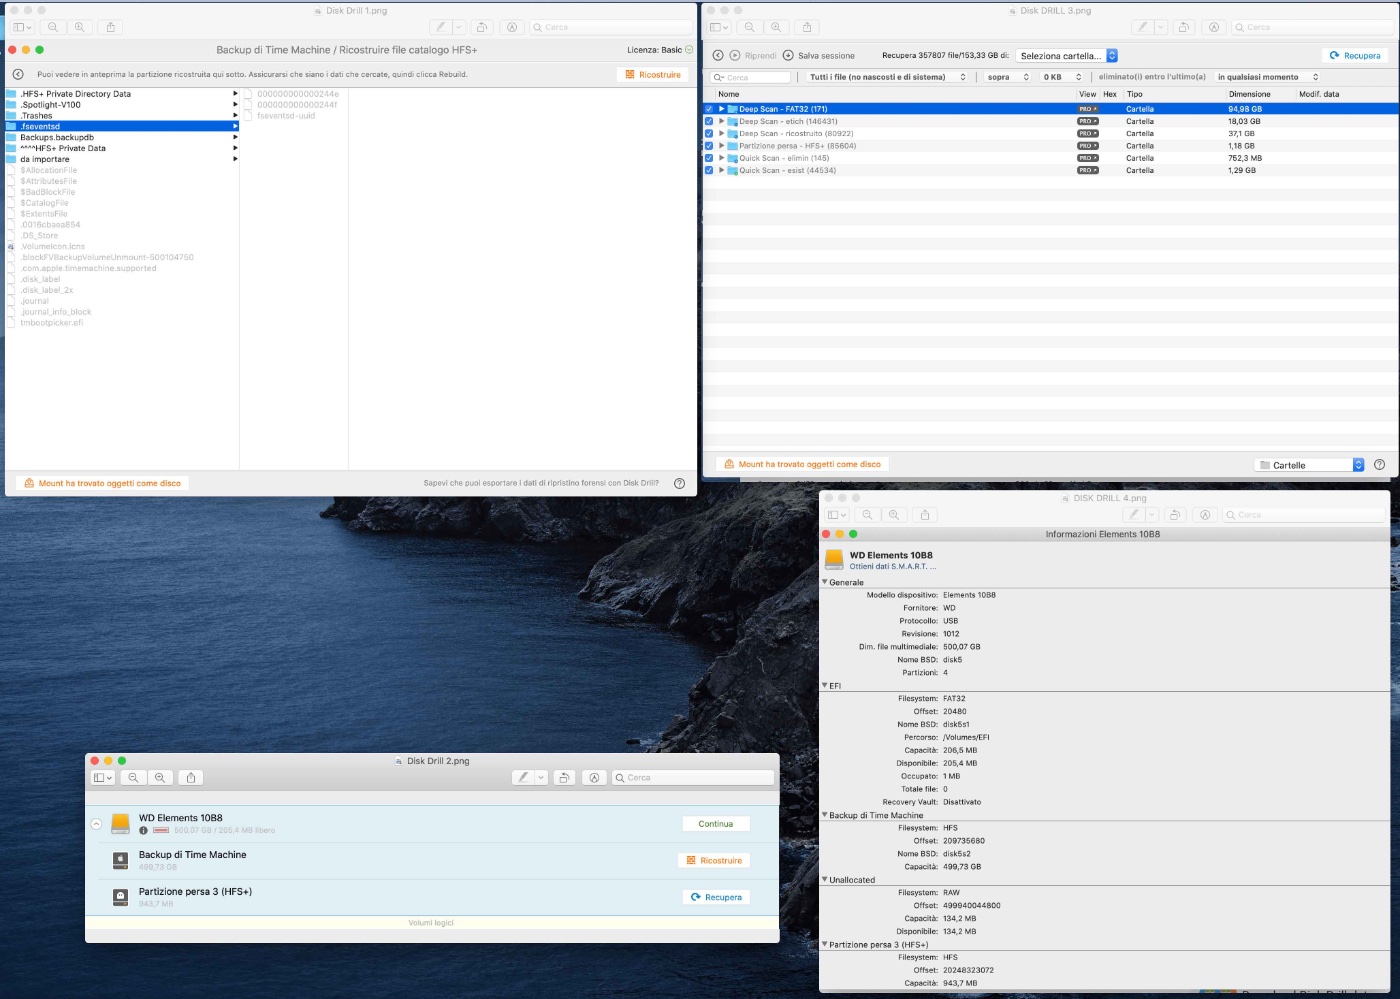Click info icon under WD Elements 10B8
The height and width of the screenshot is (999, 1400).
click(143, 830)
